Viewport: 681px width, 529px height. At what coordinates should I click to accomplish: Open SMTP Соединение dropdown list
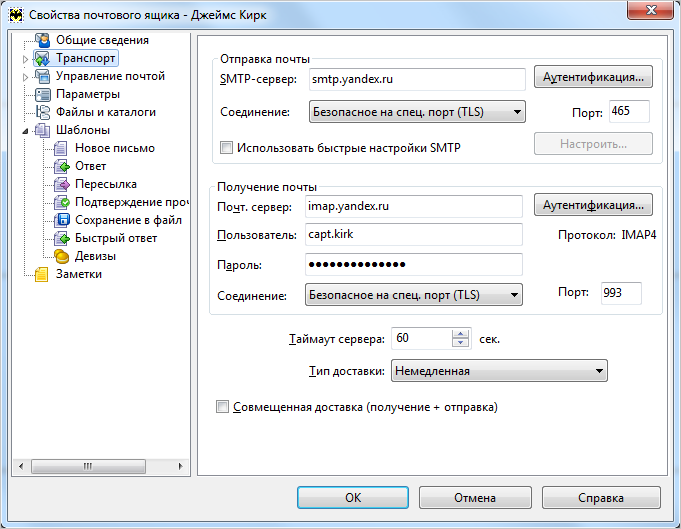(417, 112)
